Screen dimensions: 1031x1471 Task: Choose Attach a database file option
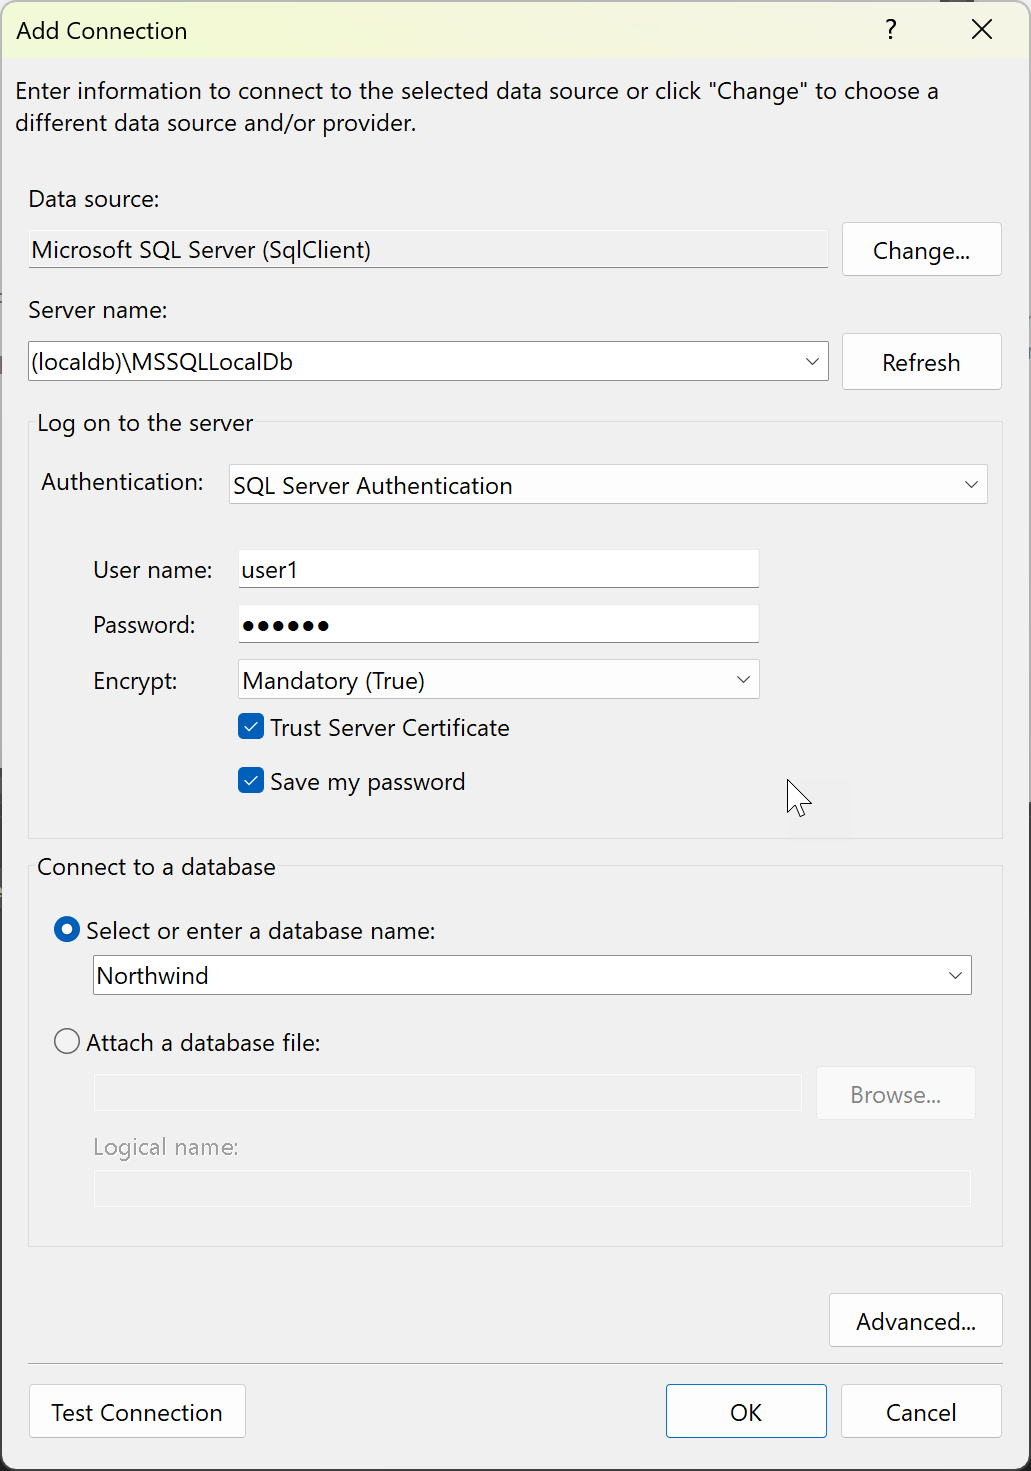tap(67, 1042)
